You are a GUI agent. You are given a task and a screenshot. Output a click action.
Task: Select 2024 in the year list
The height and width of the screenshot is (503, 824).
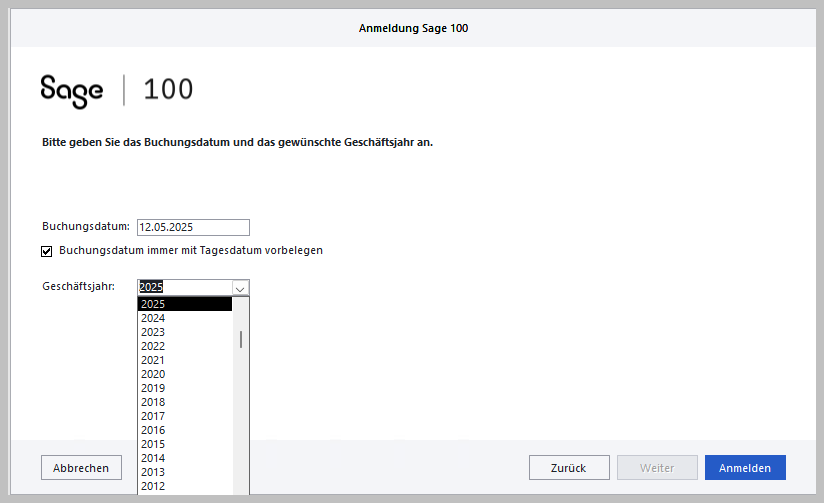(x=184, y=318)
